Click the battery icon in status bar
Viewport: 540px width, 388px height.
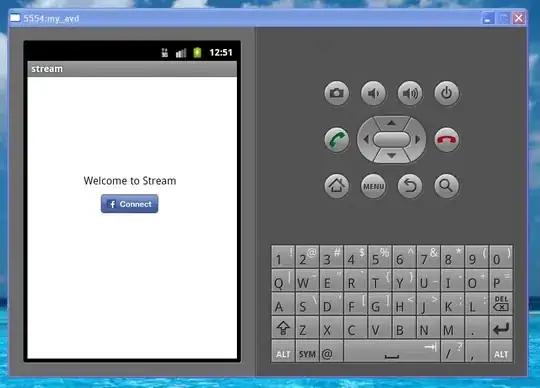(197, 52)
